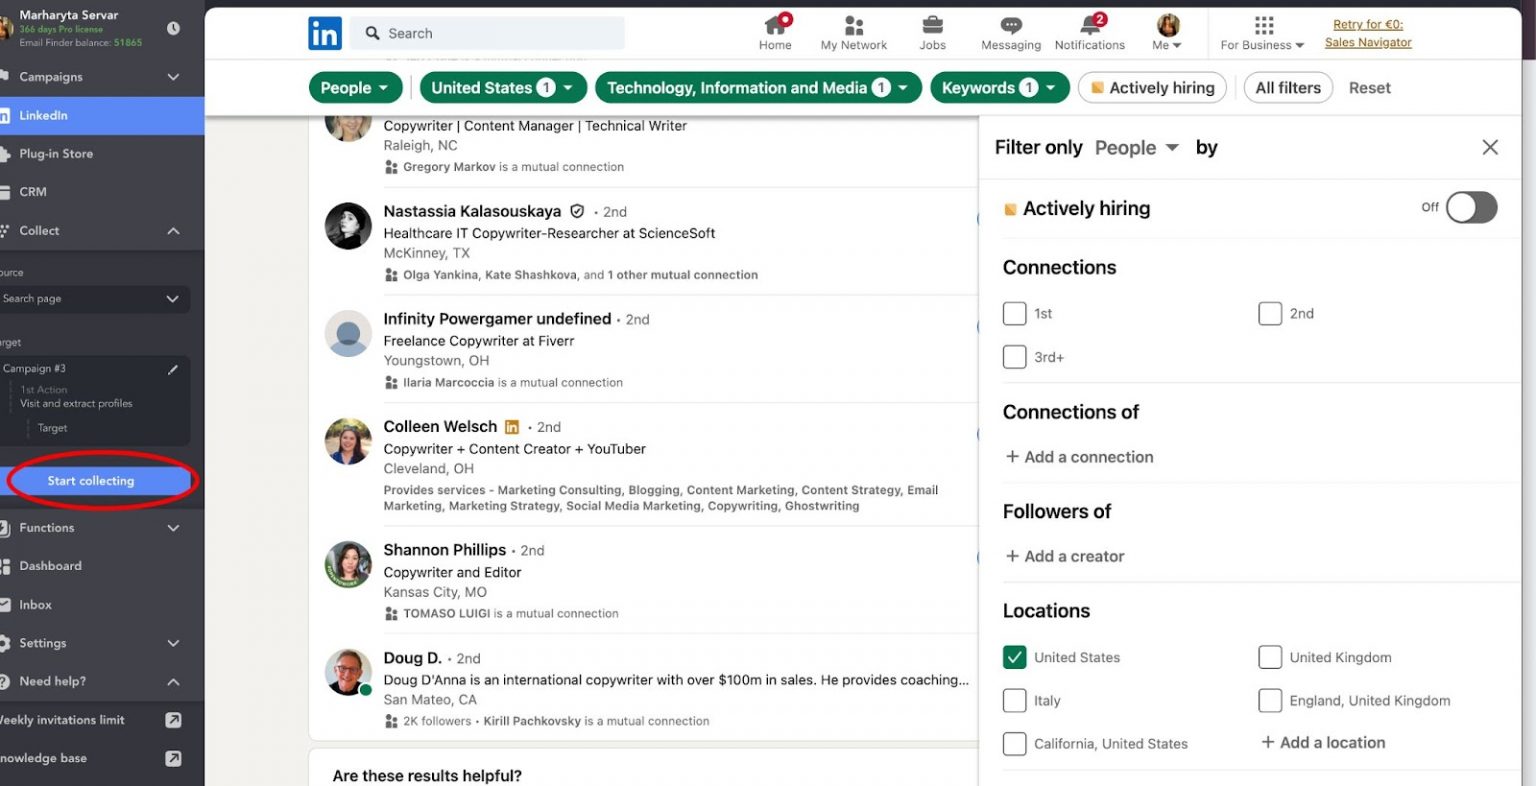Open the LinkedIn Jobs icon
This screenshot has height=786, width=1536.
(932, 31)
